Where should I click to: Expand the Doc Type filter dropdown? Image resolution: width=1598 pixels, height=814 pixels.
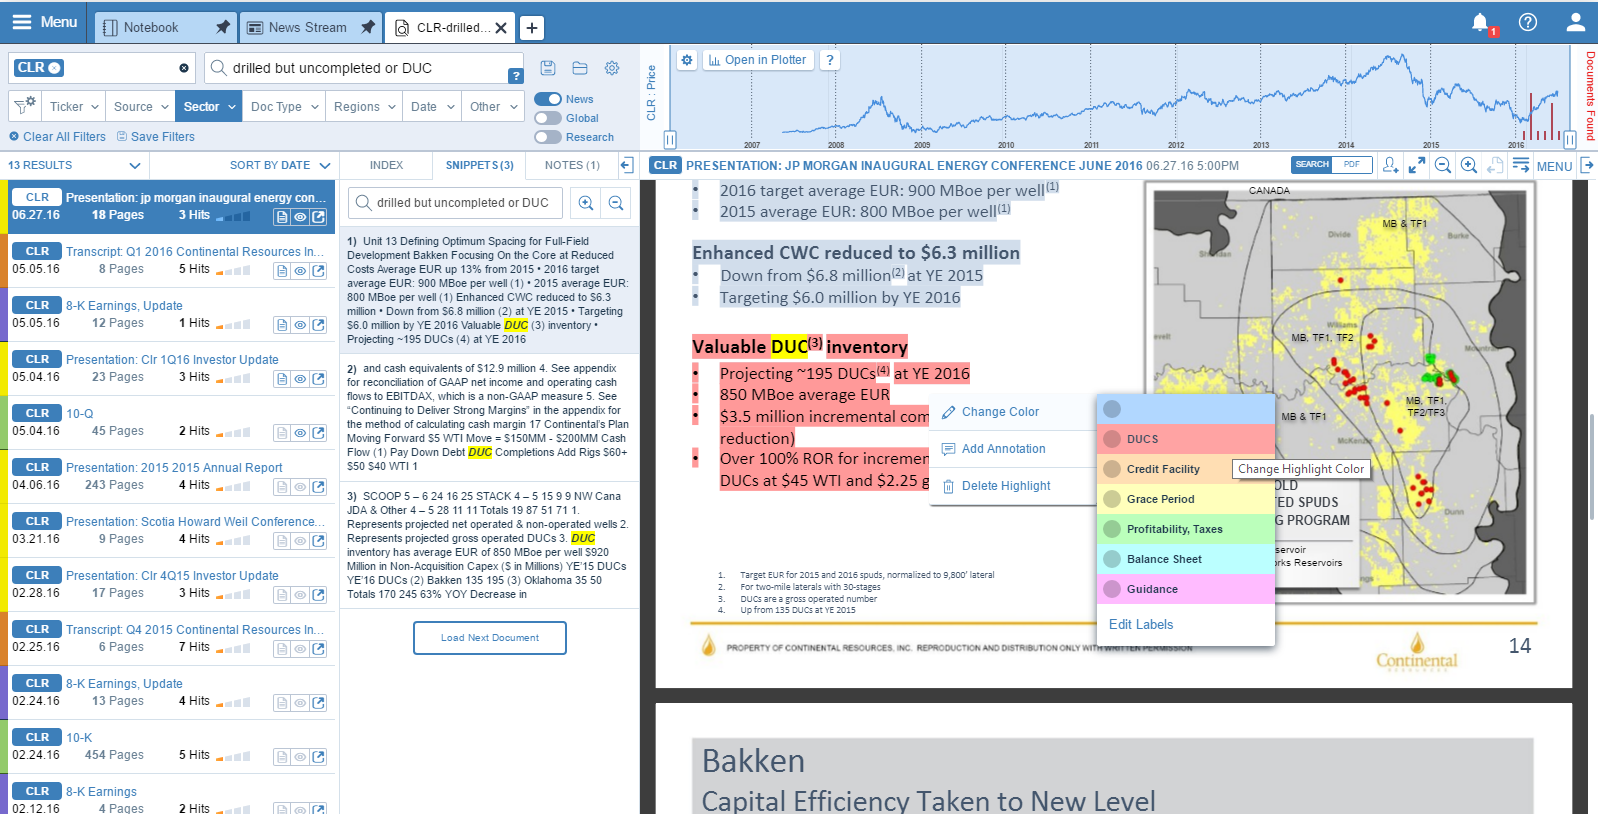[x=285, y=106]
